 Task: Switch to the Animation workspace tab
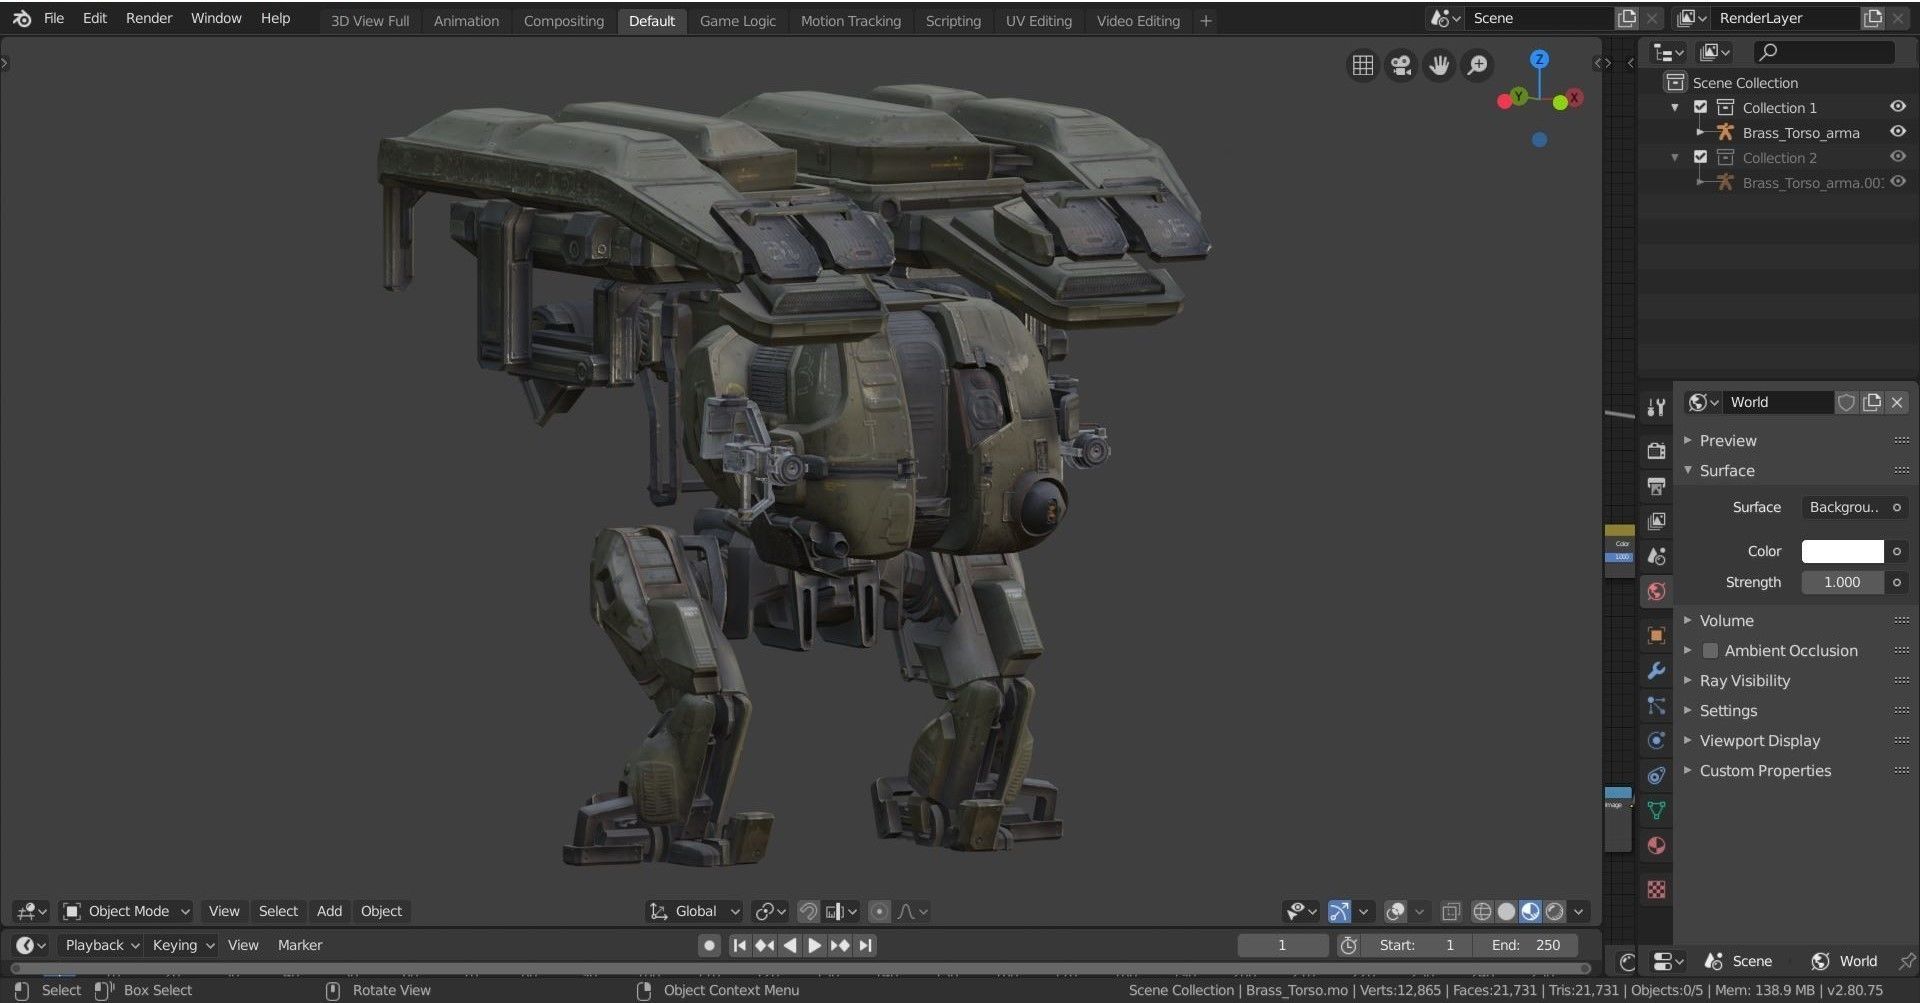pos(466,21)
